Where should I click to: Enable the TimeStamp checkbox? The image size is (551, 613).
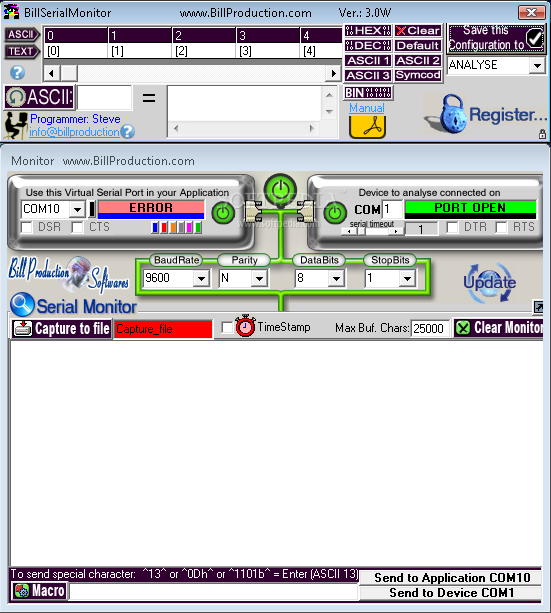click(x=227, y=327)
